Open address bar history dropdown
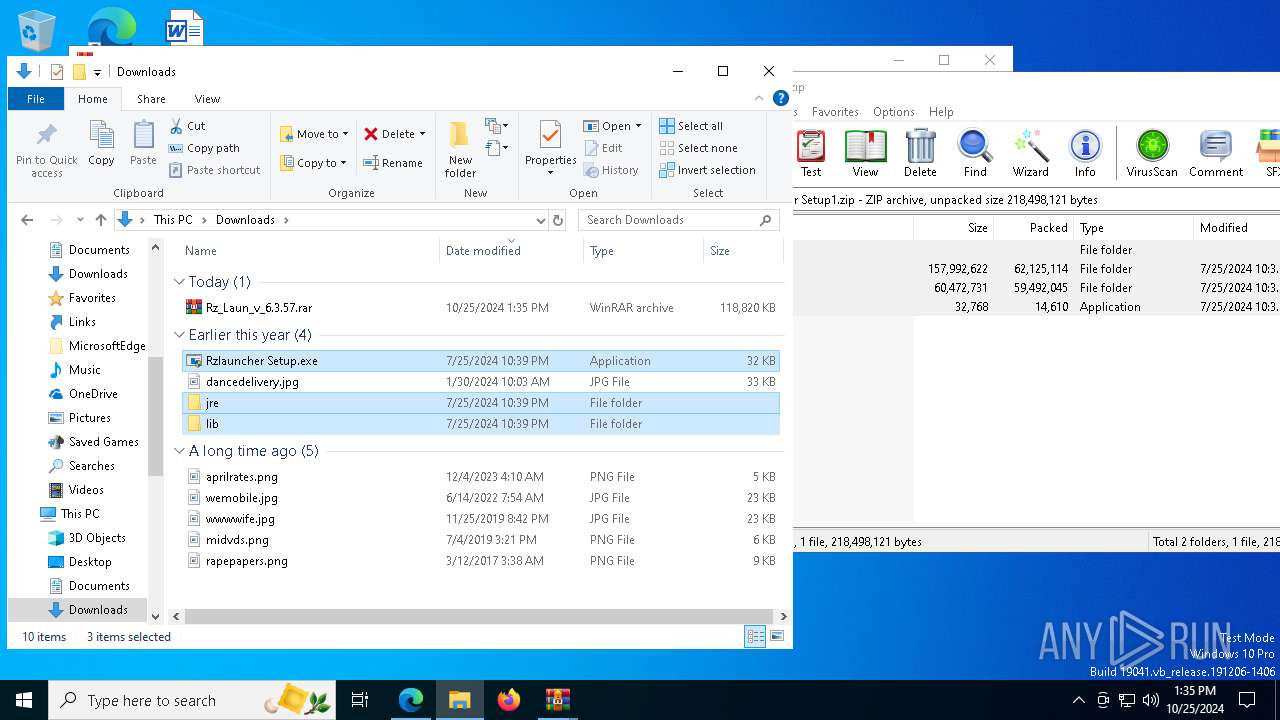The width and height of the screenshot is (1280, 720). click(x=540, y=220)
